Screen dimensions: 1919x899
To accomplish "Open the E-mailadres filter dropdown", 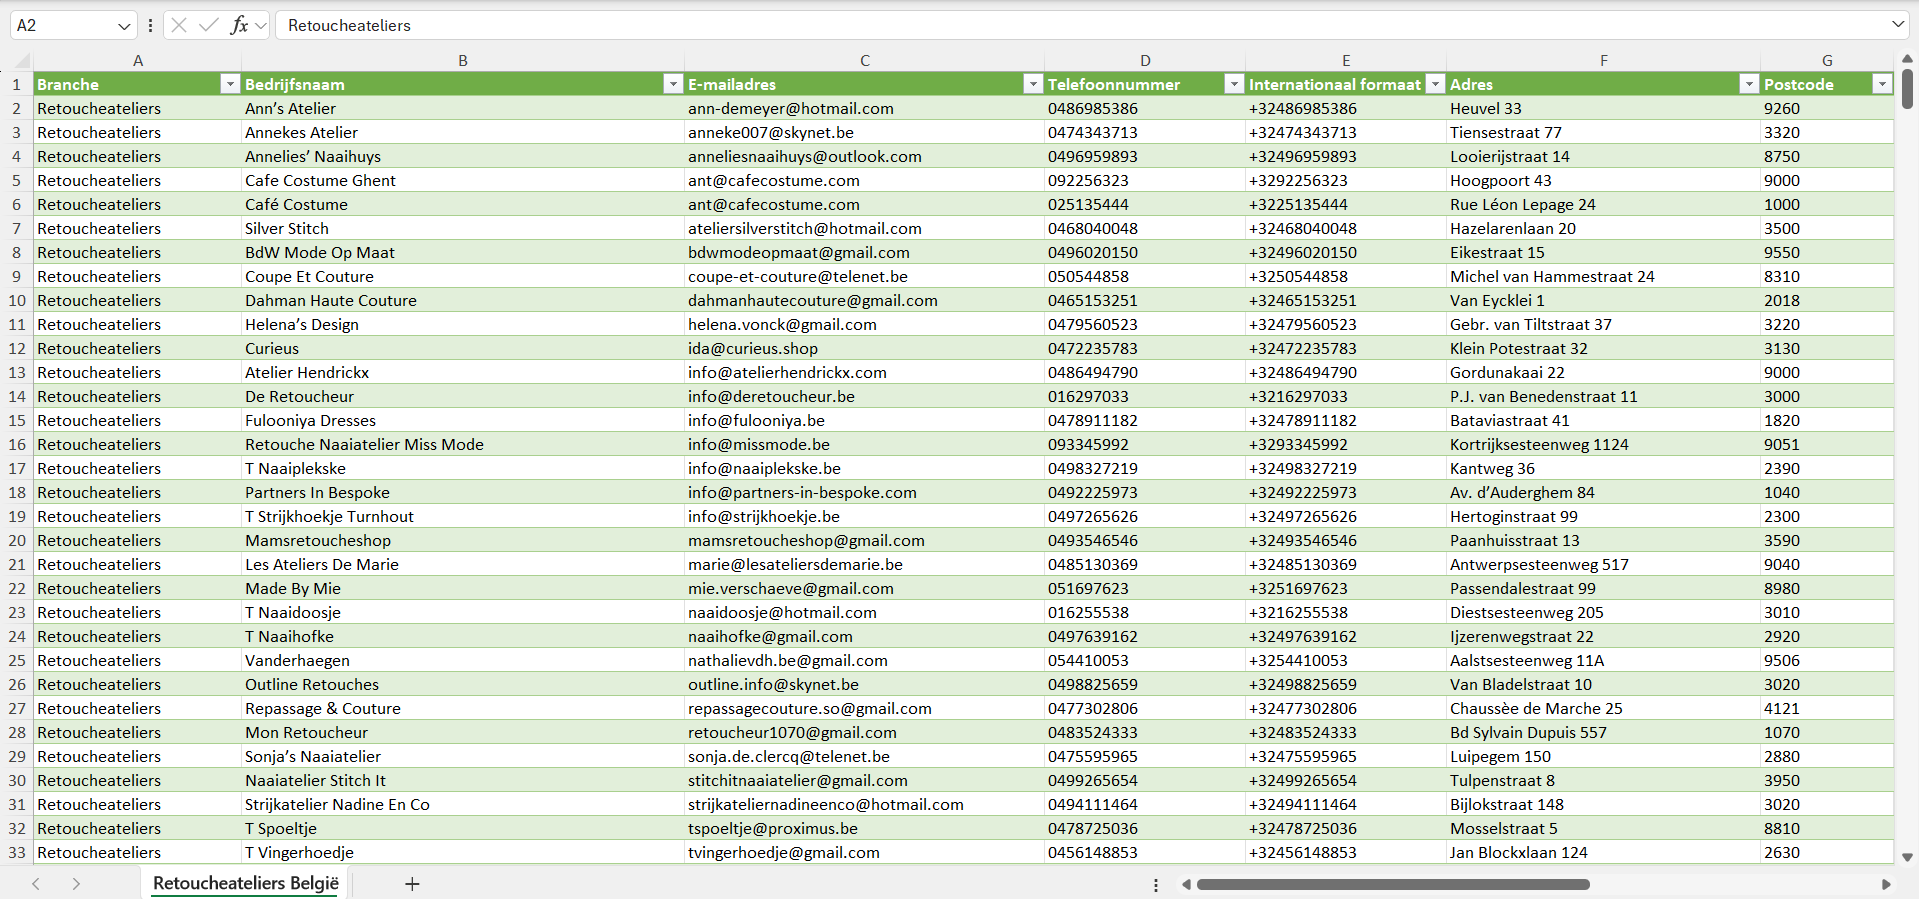I will tap(1033, 85).
